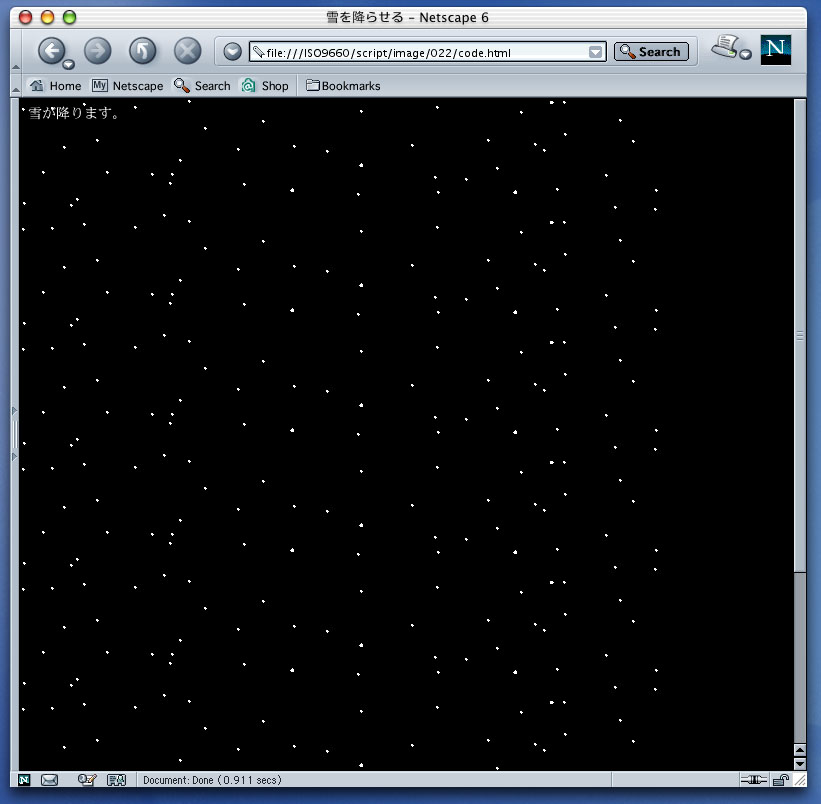Open Composer from the status bar pen icon
This screenshot has height=804, width=821.
86,780
